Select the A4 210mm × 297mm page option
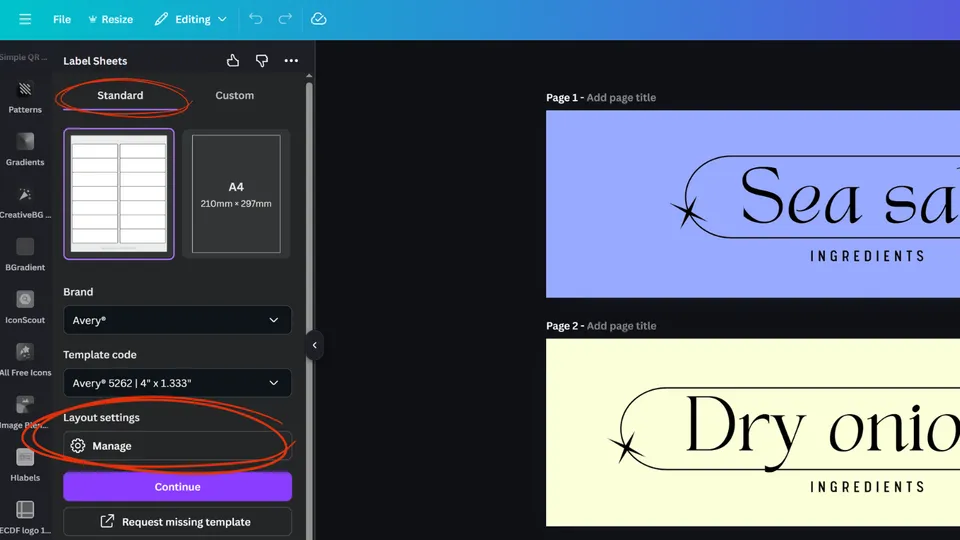Image resolution: width=960 pixels, height=540 pixels. point(236,194)
